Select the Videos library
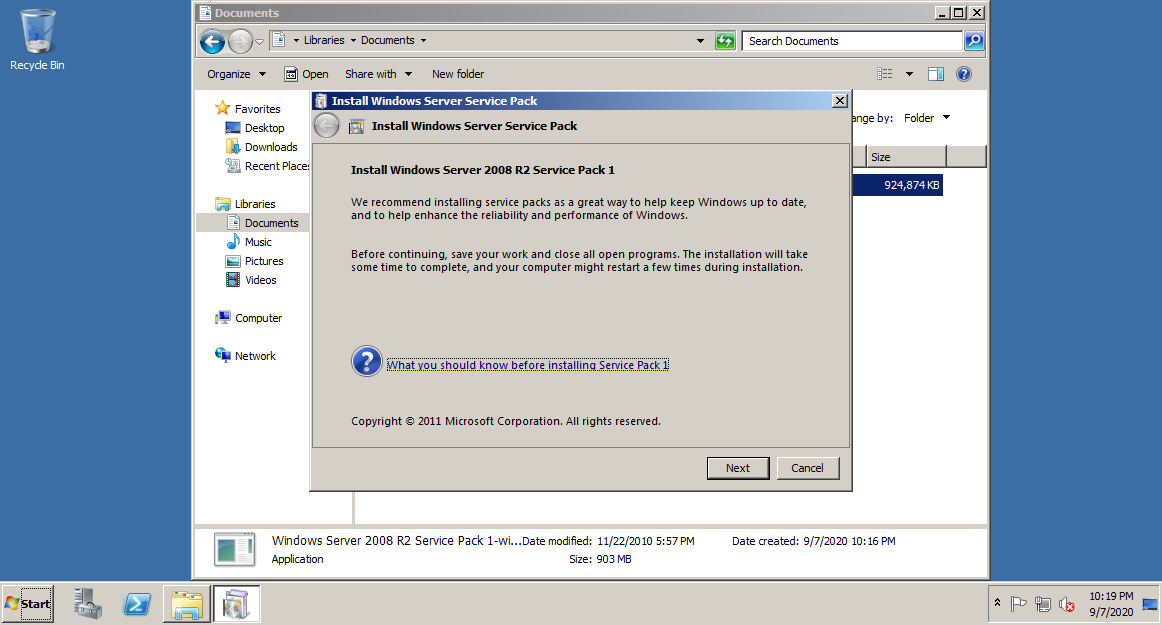Image resolution: width=1162 pixels, height=625 pixels. [x=261, y=280]
